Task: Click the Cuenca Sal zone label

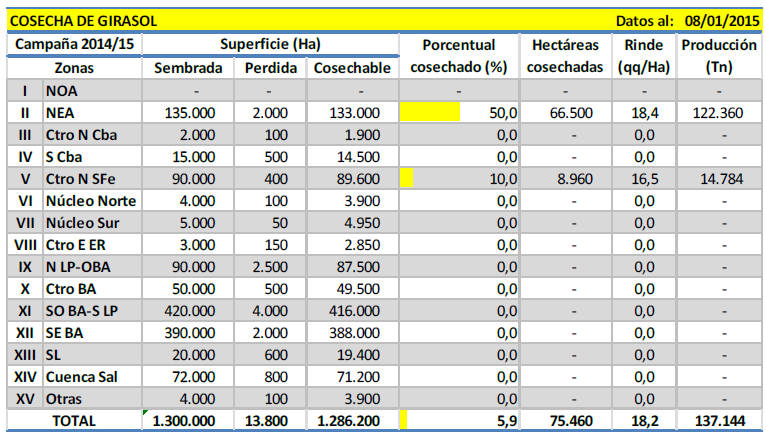Action: (x=83, y=377)
